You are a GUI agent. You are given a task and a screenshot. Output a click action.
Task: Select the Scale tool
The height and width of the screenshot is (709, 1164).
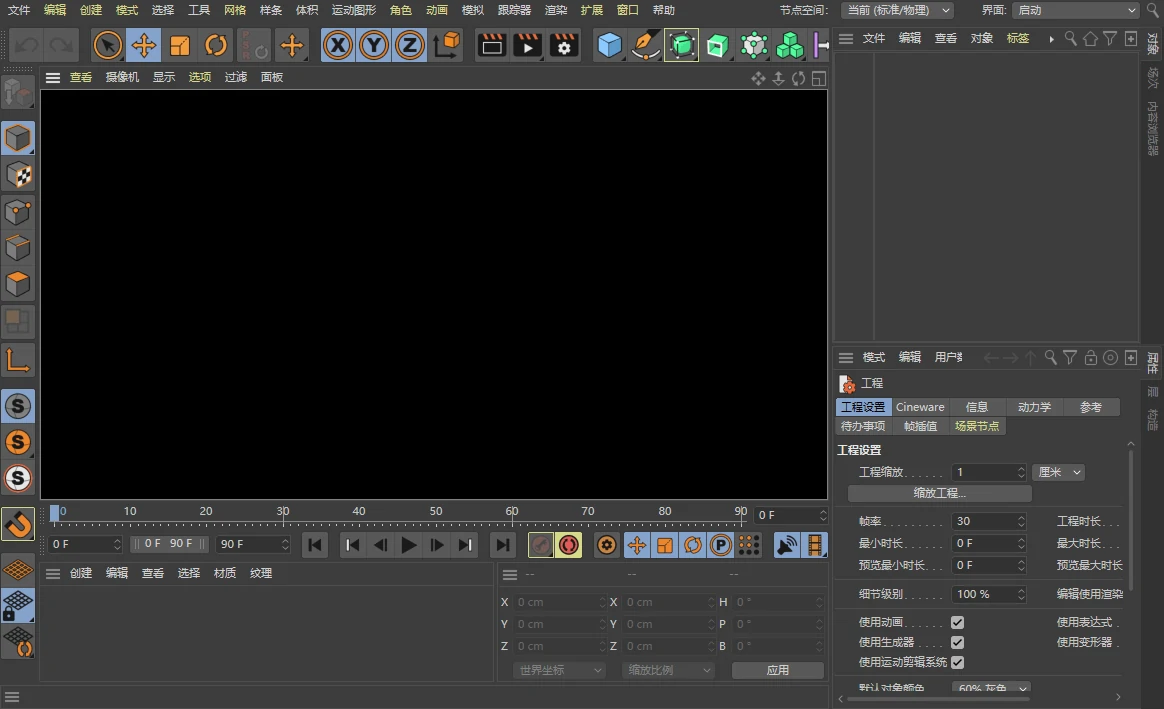coord(180,45)
